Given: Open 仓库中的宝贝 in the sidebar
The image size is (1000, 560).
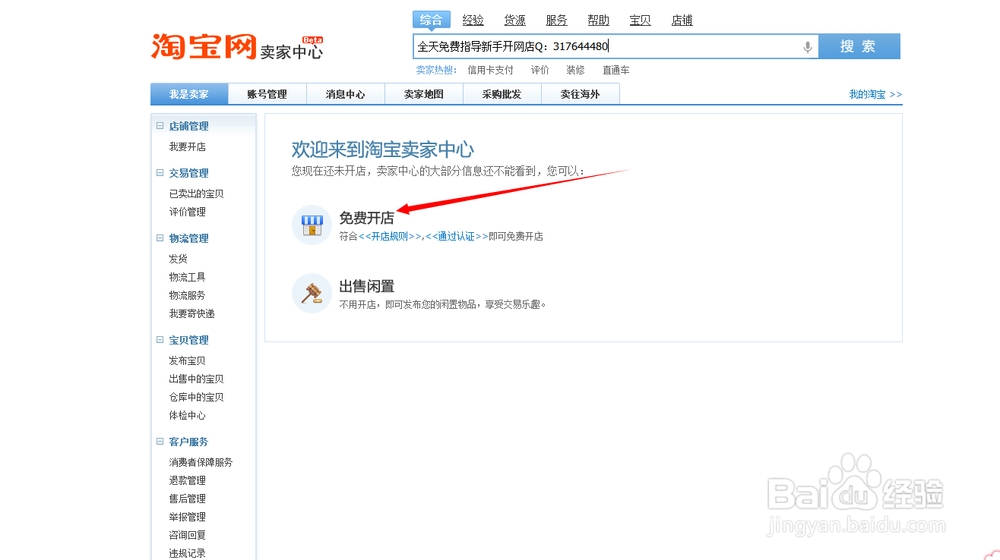Looking at the screenshot, I should pyautogui.click(x=196, y=397).
